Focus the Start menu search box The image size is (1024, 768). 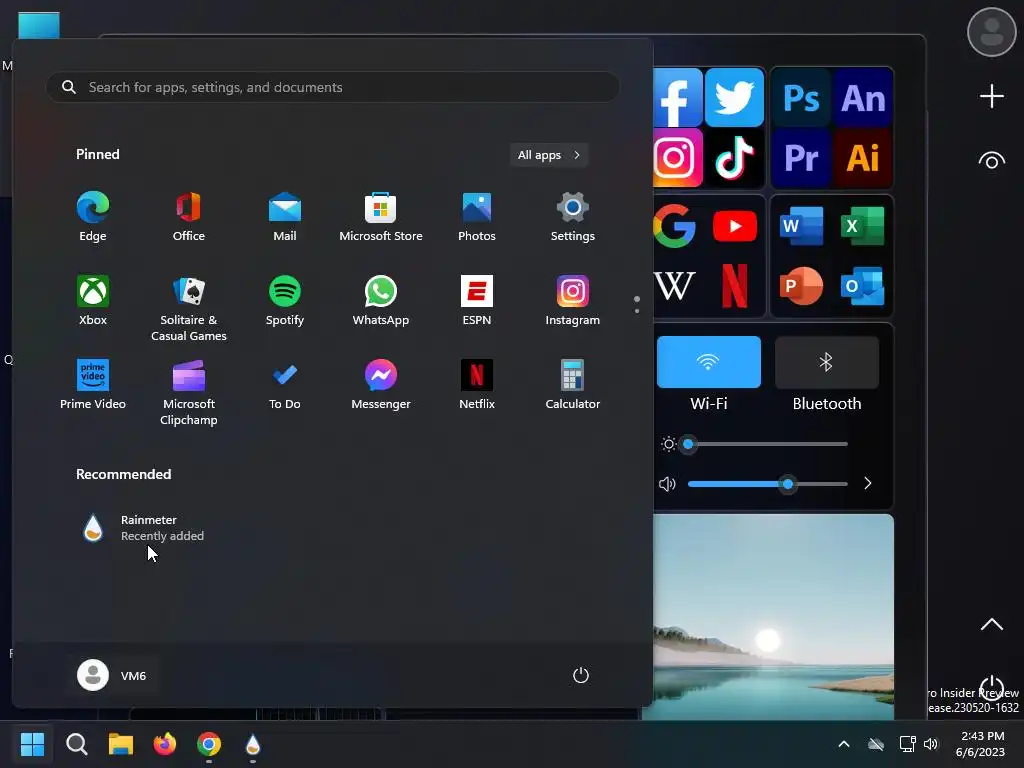pyautogui.click(x=332, y=87)
